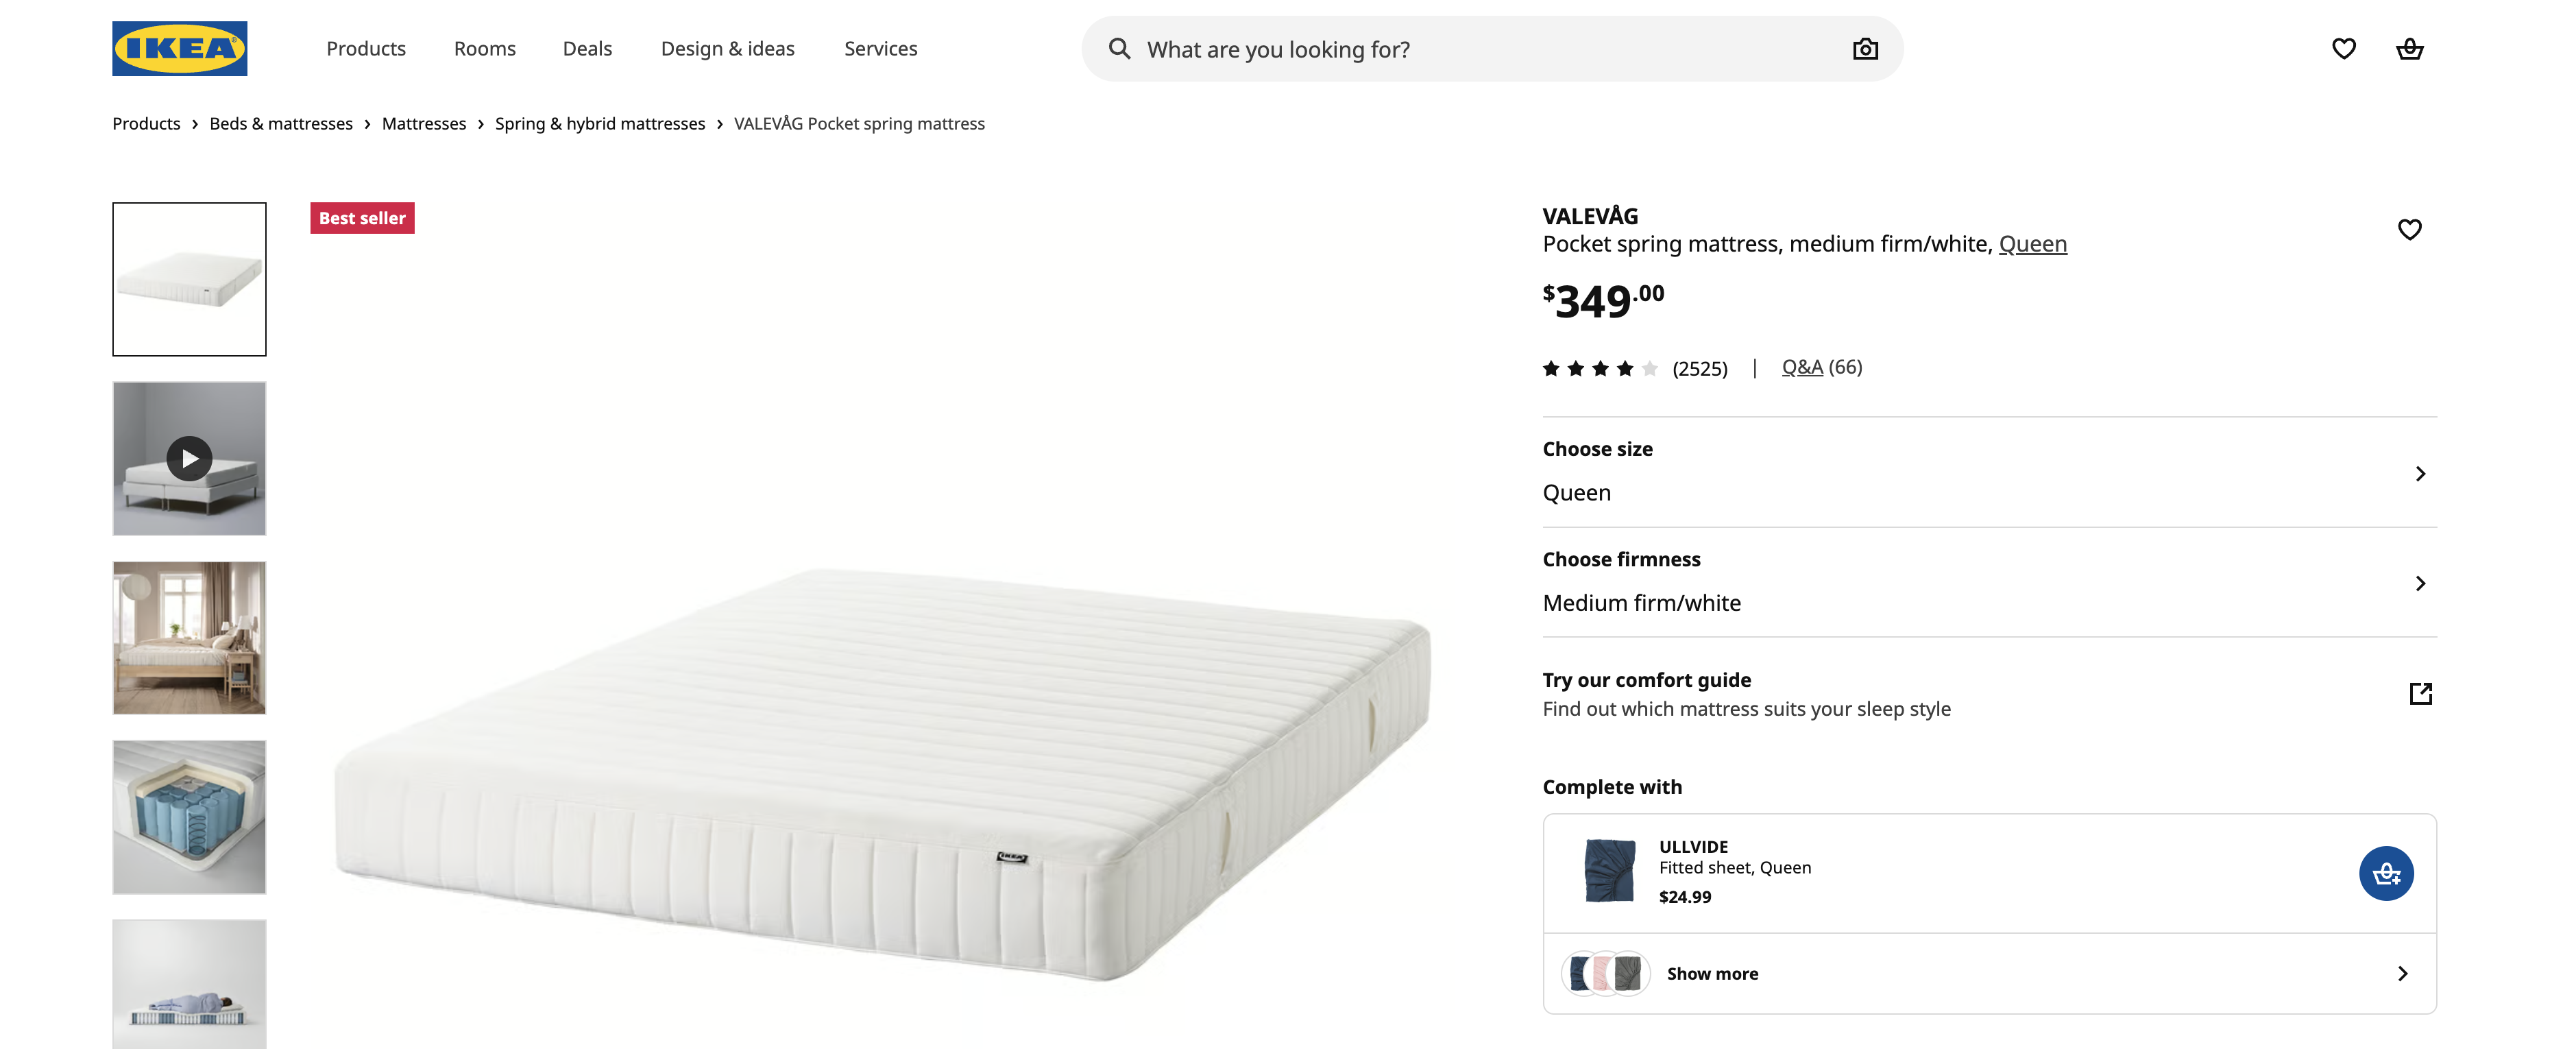The image size is (2576, 1049).
Task: Click the star rating reviews
Action: tap(1600, 369)
